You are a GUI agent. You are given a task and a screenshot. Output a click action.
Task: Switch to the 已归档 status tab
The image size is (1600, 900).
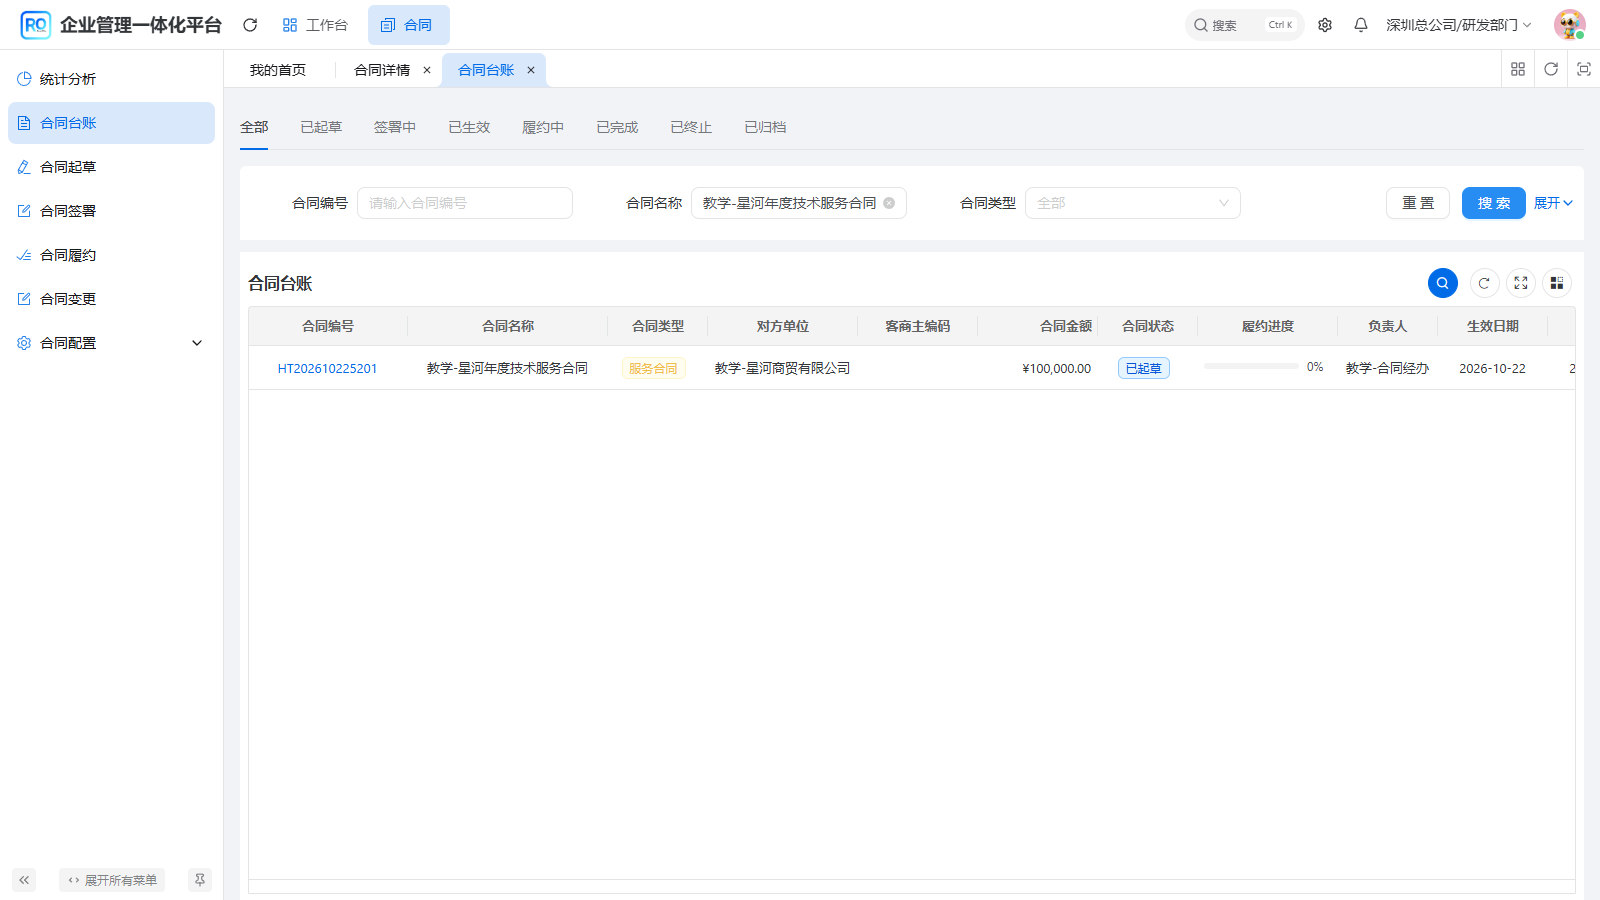(x=765, y=127)
